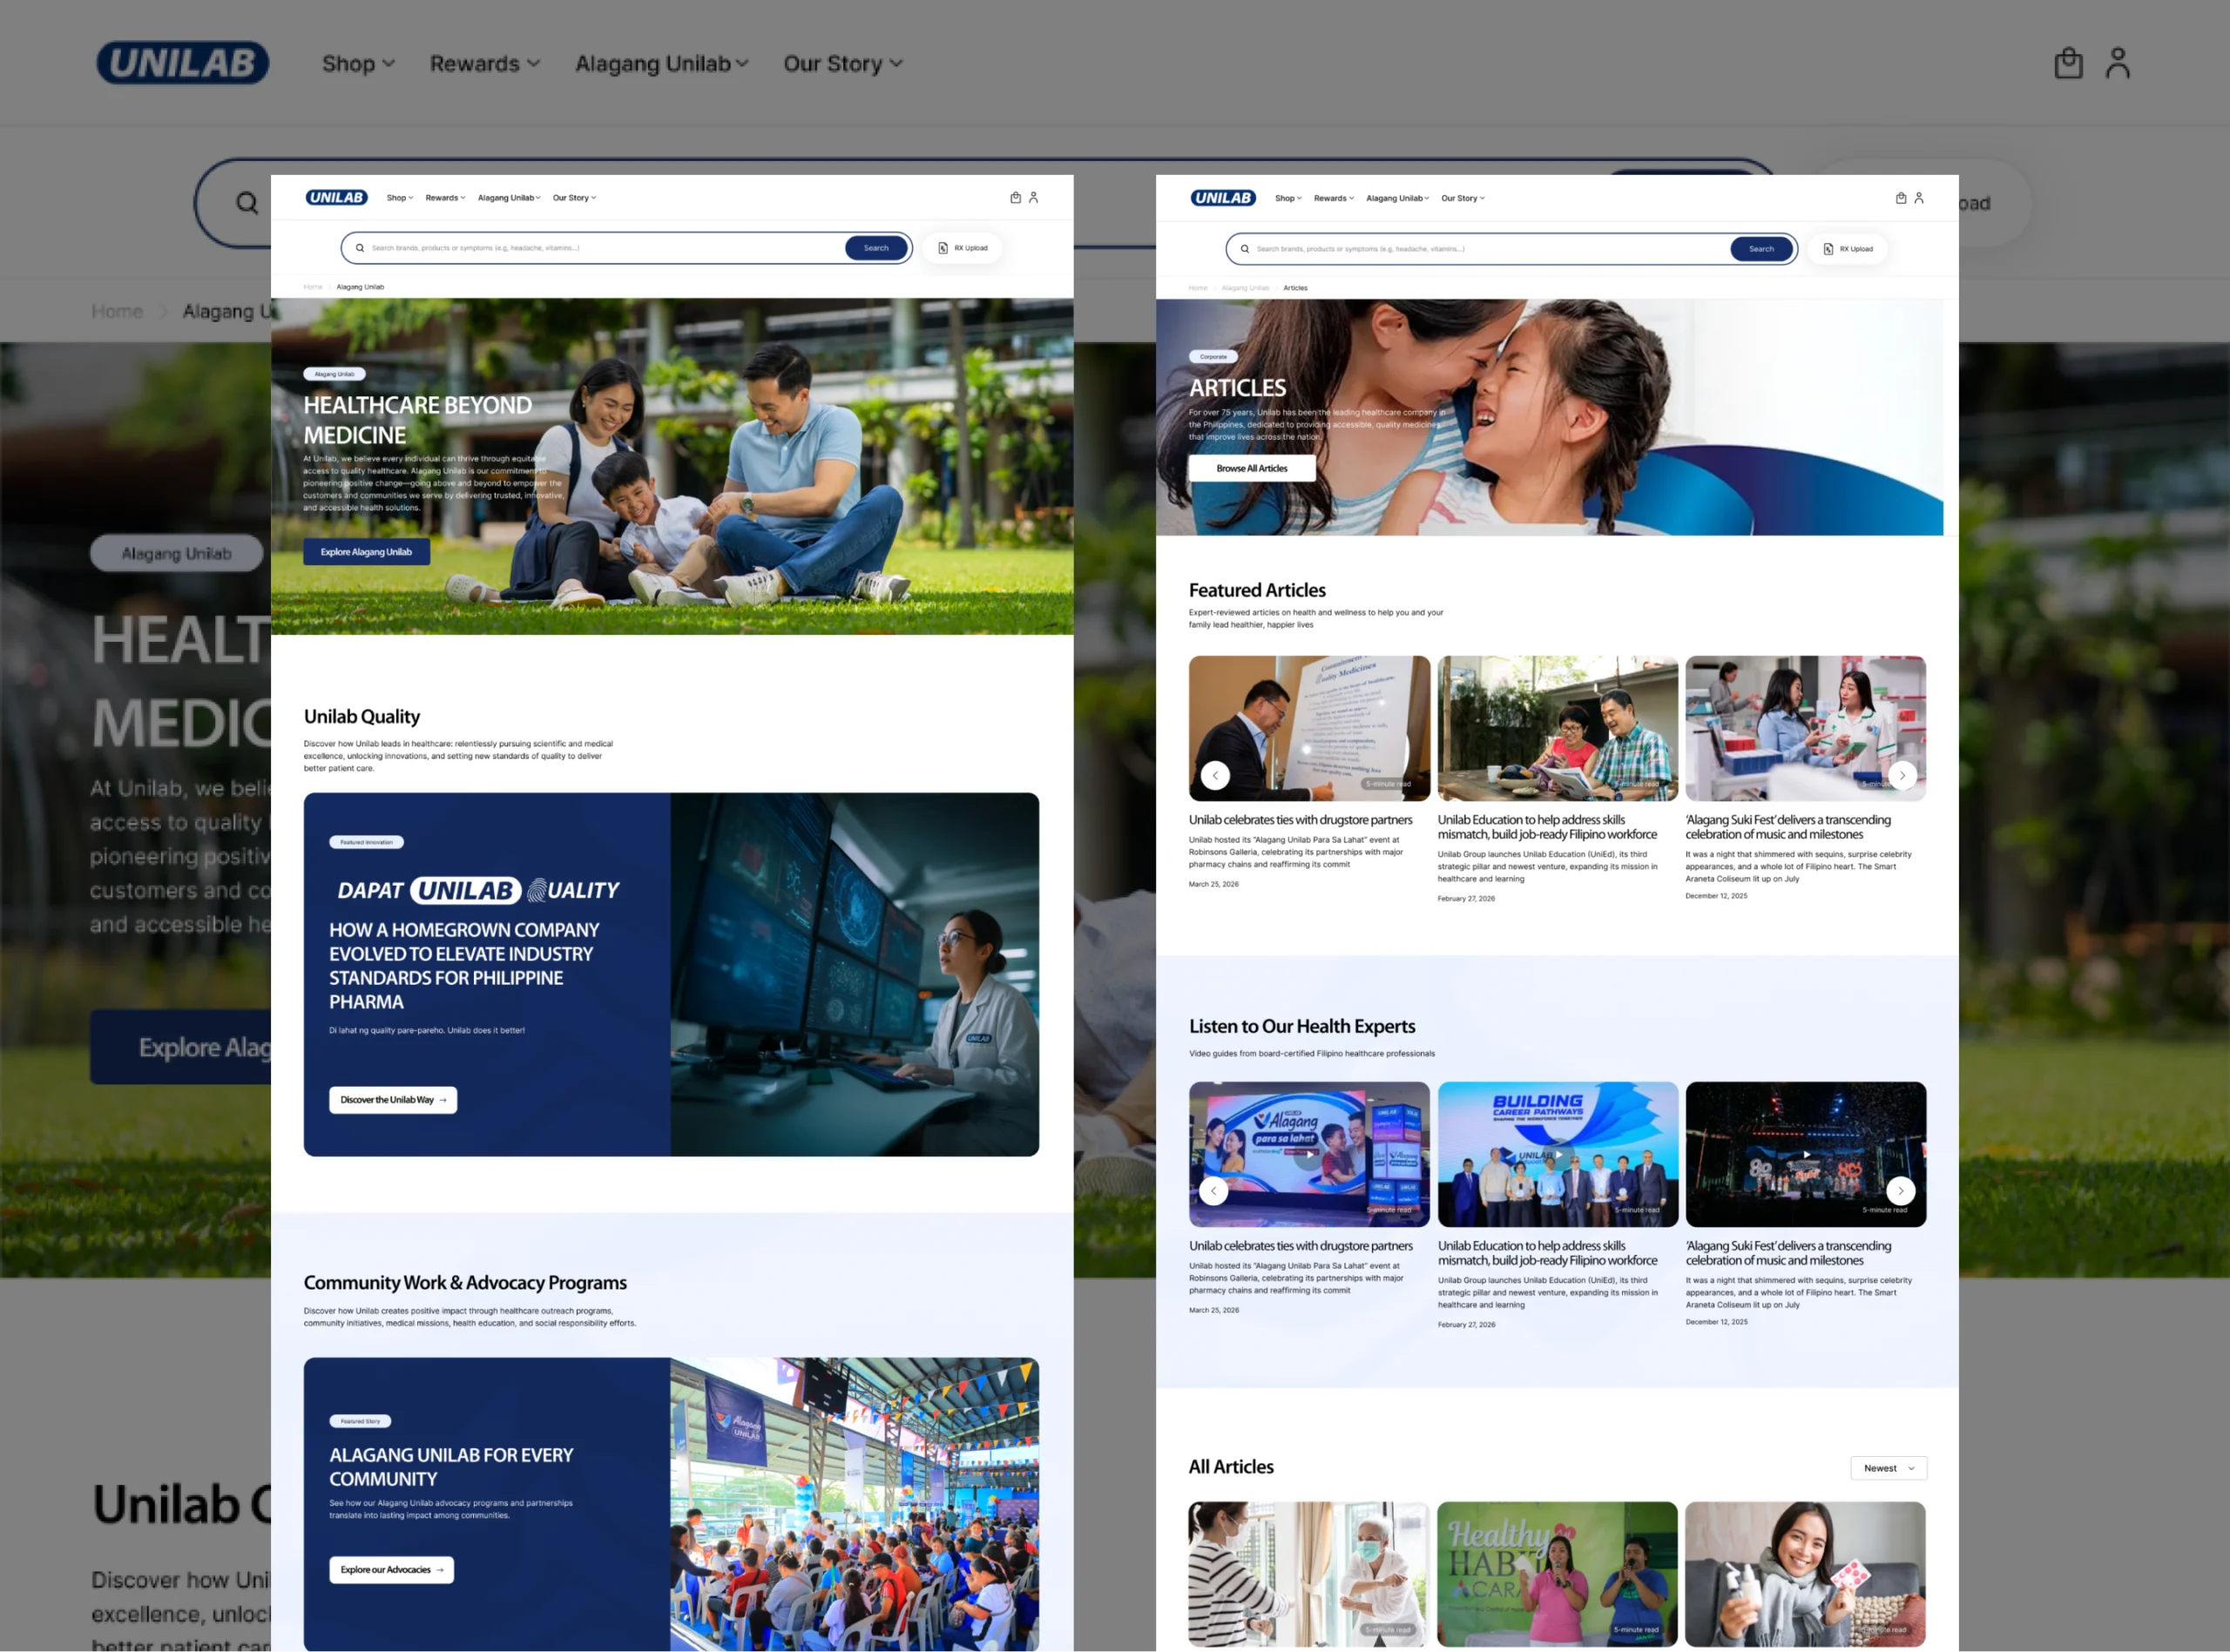Expand Alagang Unilab menu in the background page header

(662, 64)
